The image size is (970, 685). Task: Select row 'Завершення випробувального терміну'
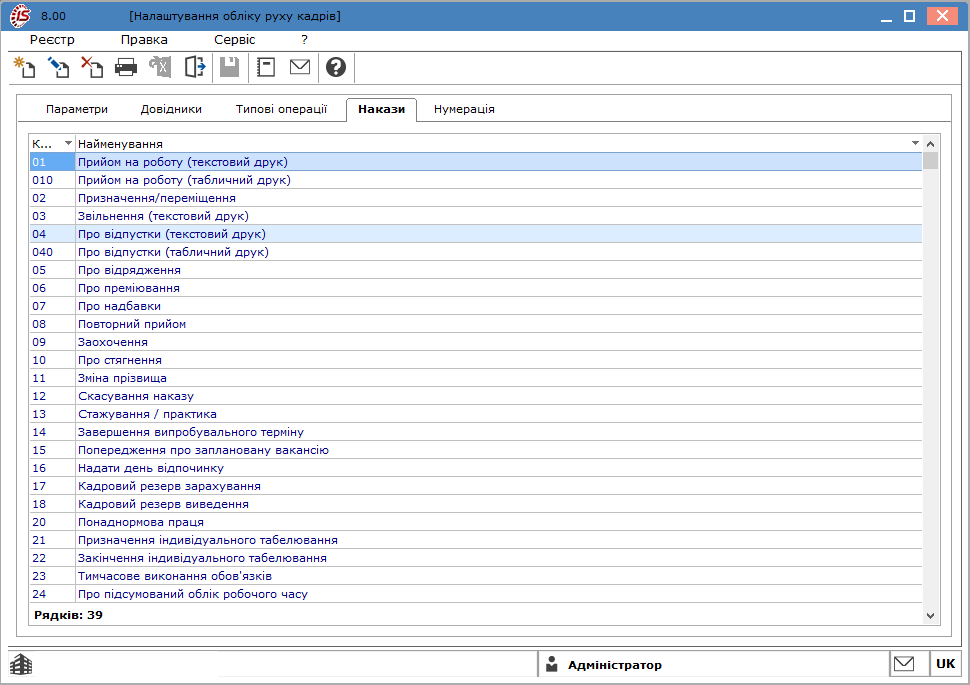point(476,431)
